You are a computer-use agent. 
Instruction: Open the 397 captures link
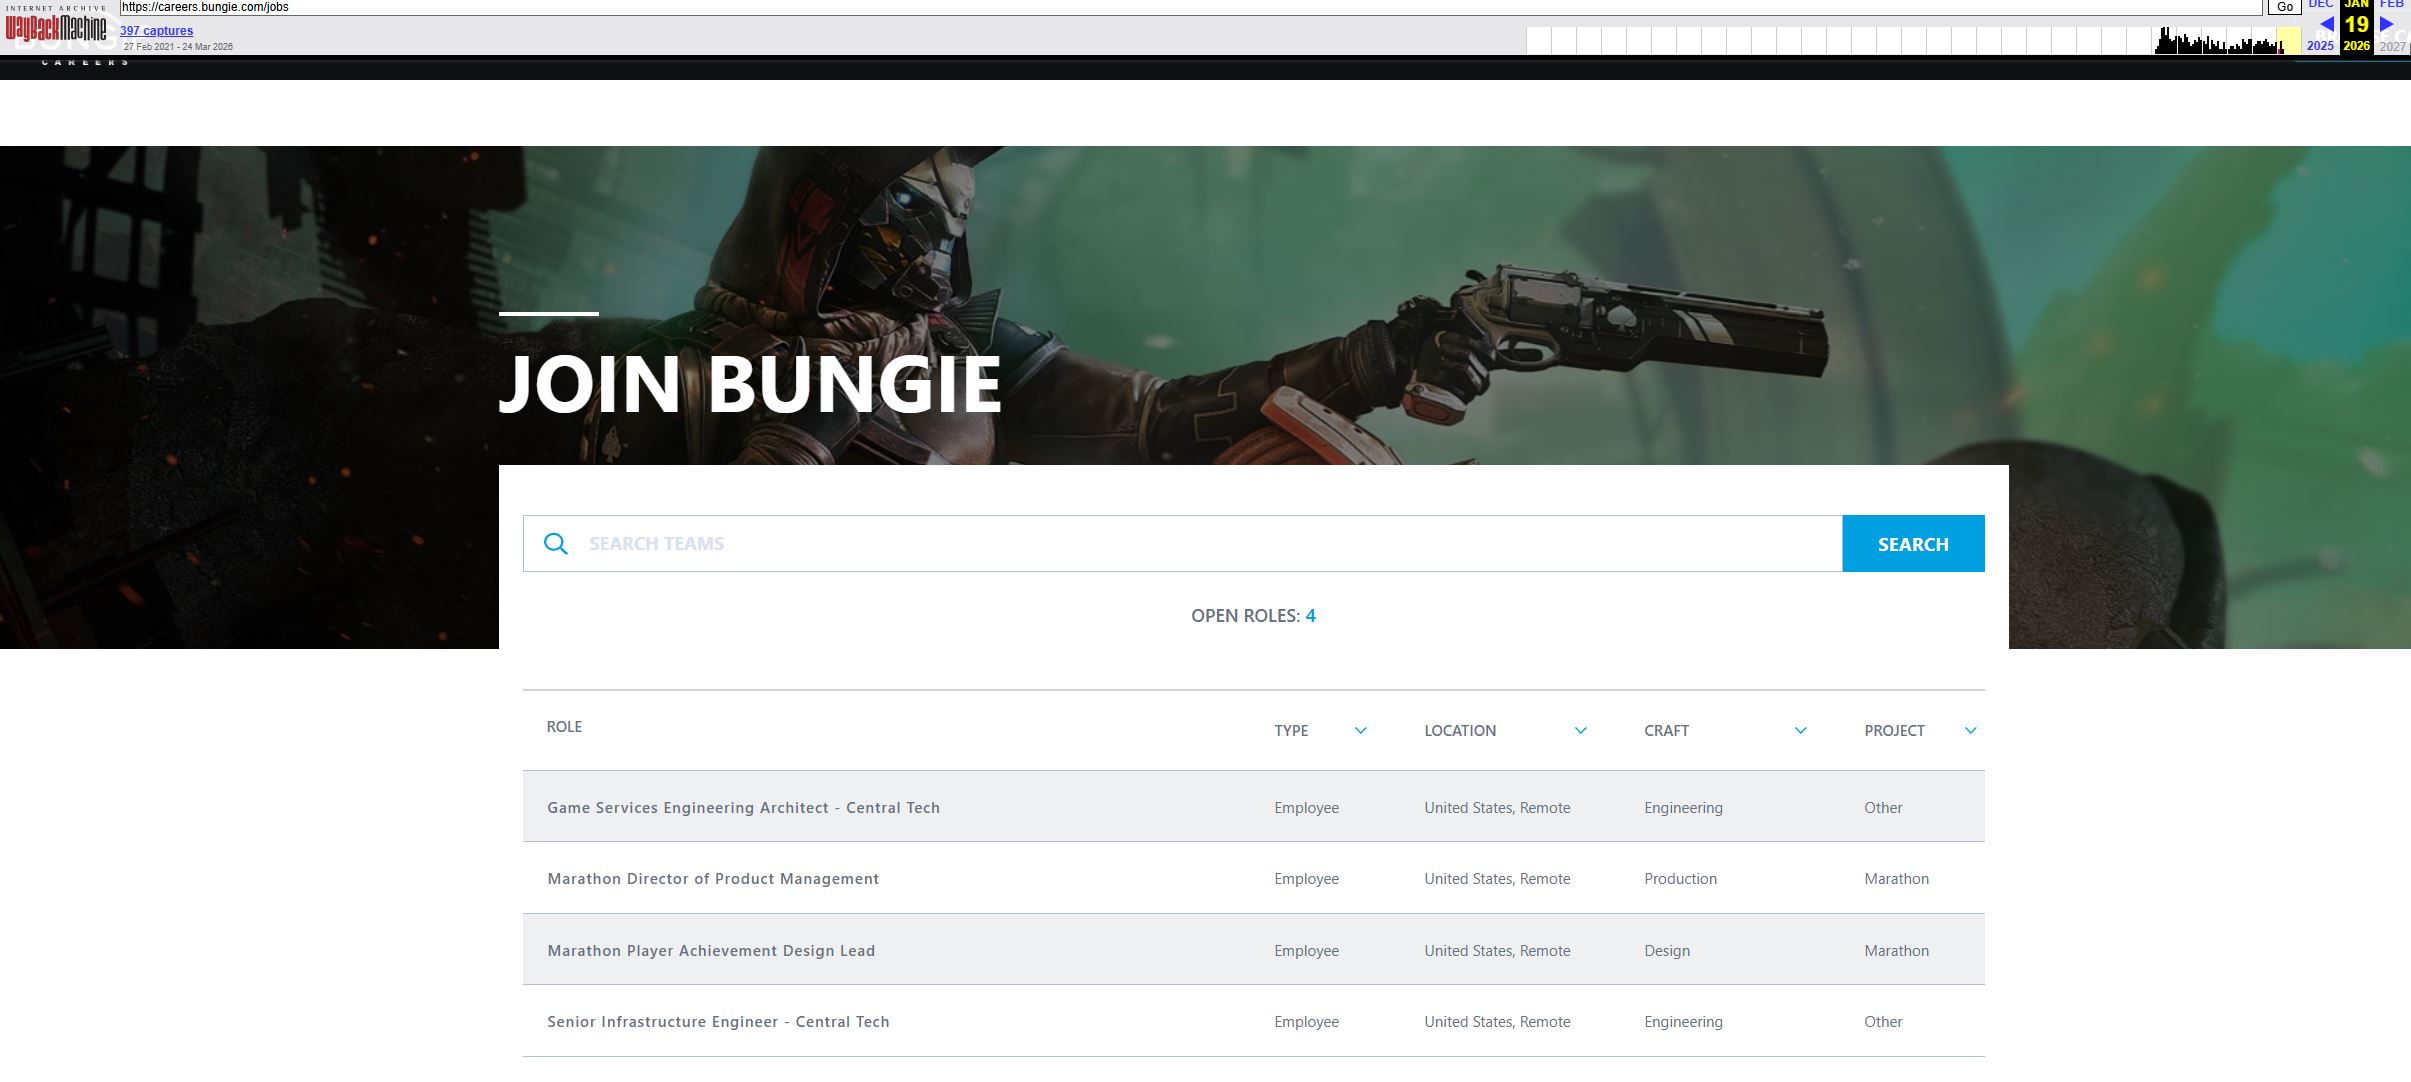pos(156,31)
